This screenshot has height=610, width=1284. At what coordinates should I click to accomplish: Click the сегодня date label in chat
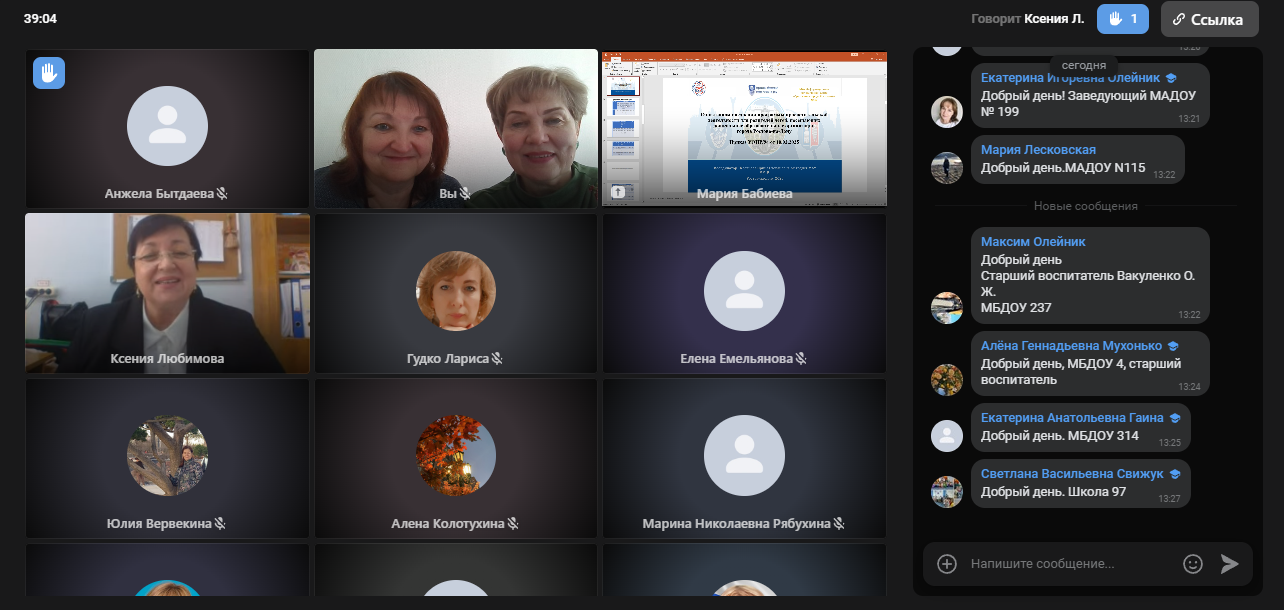pos(1084,65)
